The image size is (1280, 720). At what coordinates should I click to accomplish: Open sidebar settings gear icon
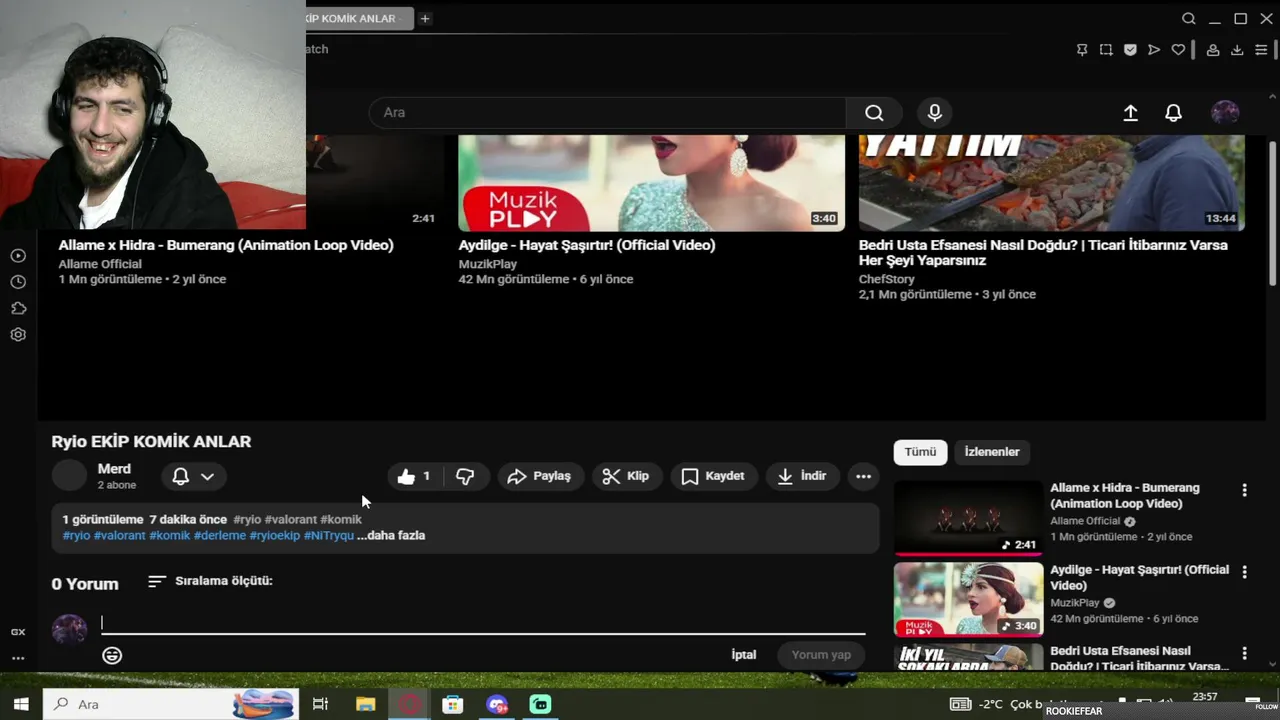(x=18, y=335)
